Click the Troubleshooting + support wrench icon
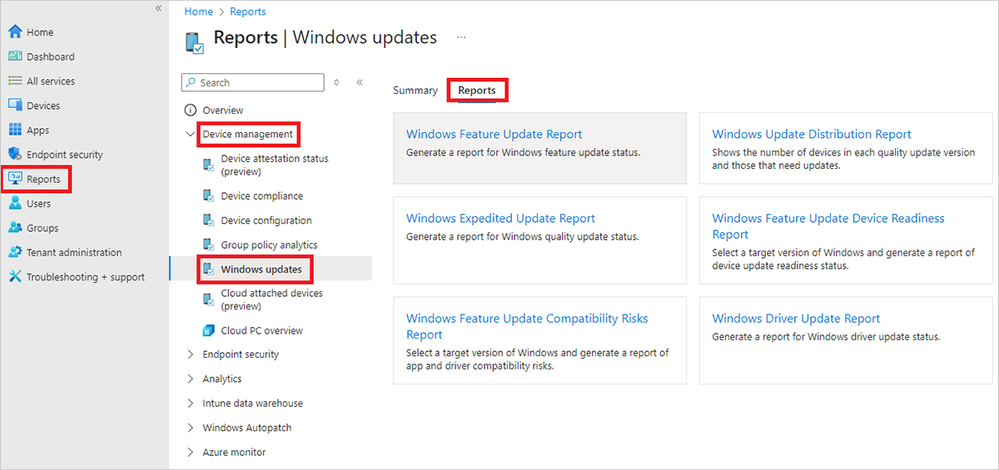Screen dimensions: 999x470 (15, 276)
